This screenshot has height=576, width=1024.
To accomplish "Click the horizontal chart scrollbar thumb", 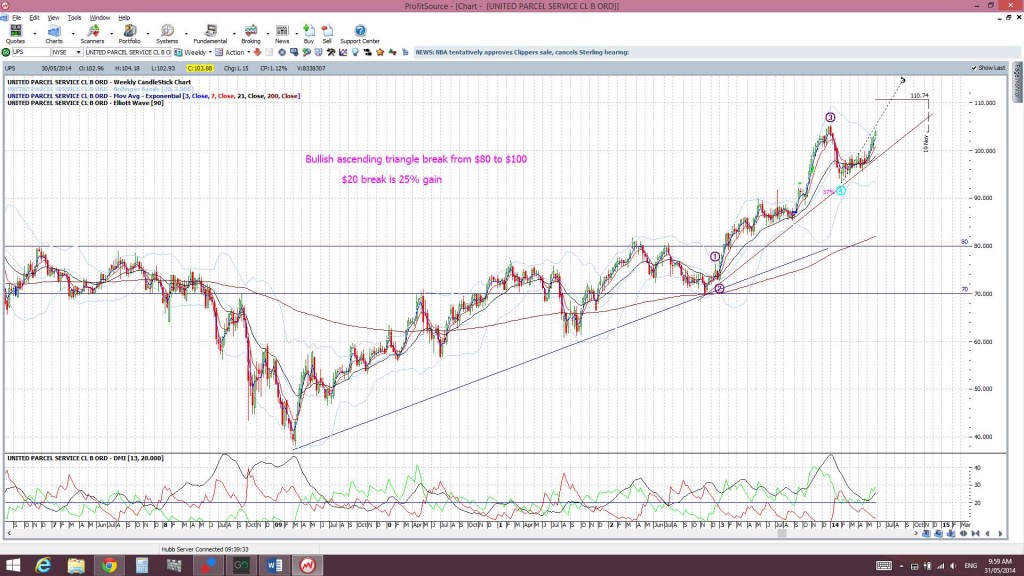I will coord(782,534).
